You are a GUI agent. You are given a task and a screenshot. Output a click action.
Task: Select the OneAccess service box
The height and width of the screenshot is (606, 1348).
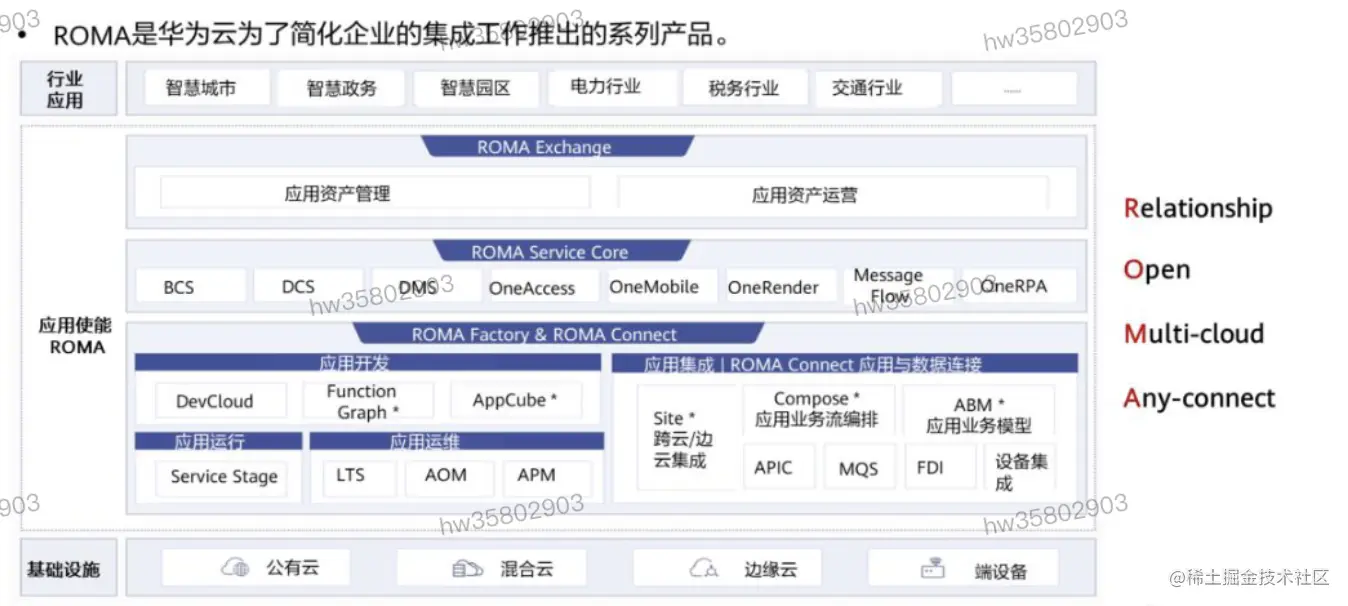click(544, 287)
